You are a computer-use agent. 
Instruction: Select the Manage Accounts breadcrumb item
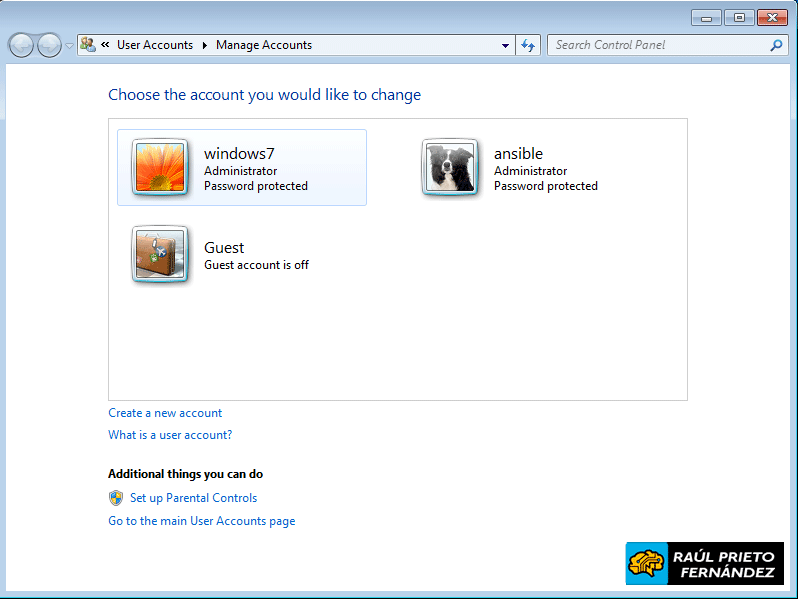(x=264, y=45)
